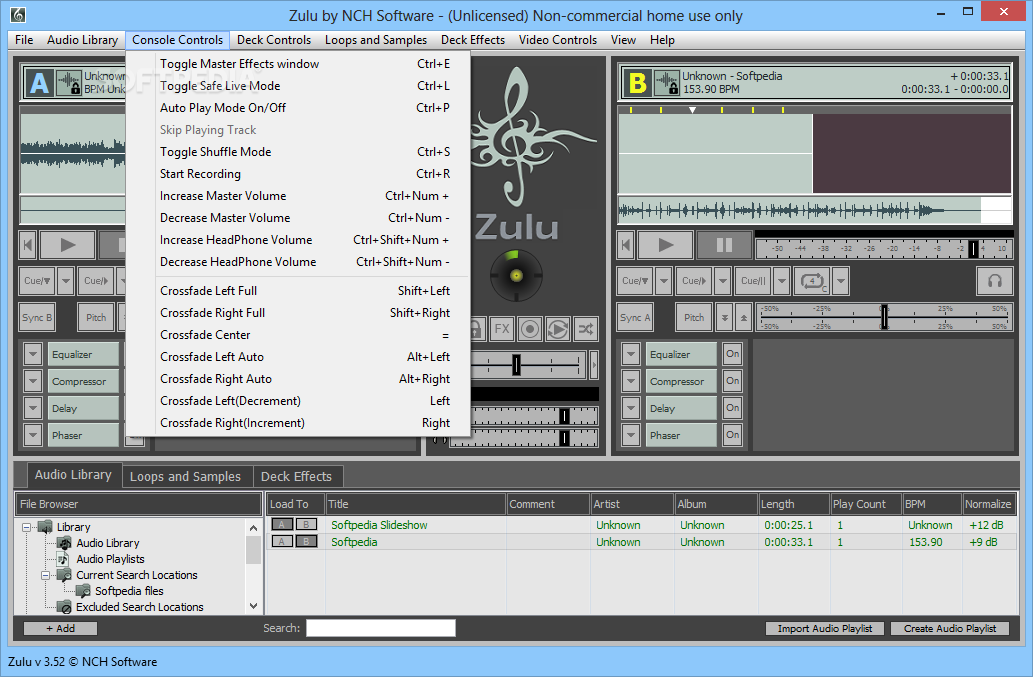Select Softpedia files tree item

click(x=129, y=591)
